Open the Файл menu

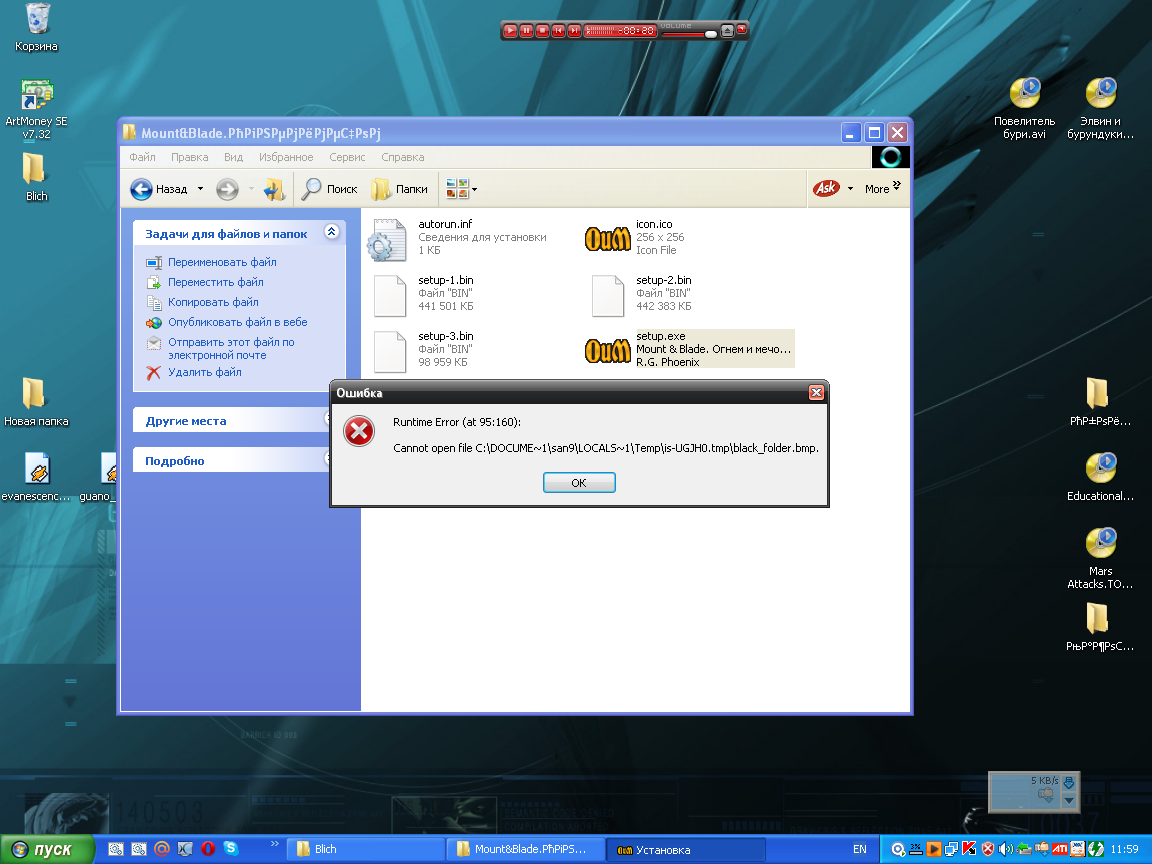[143, 157]
